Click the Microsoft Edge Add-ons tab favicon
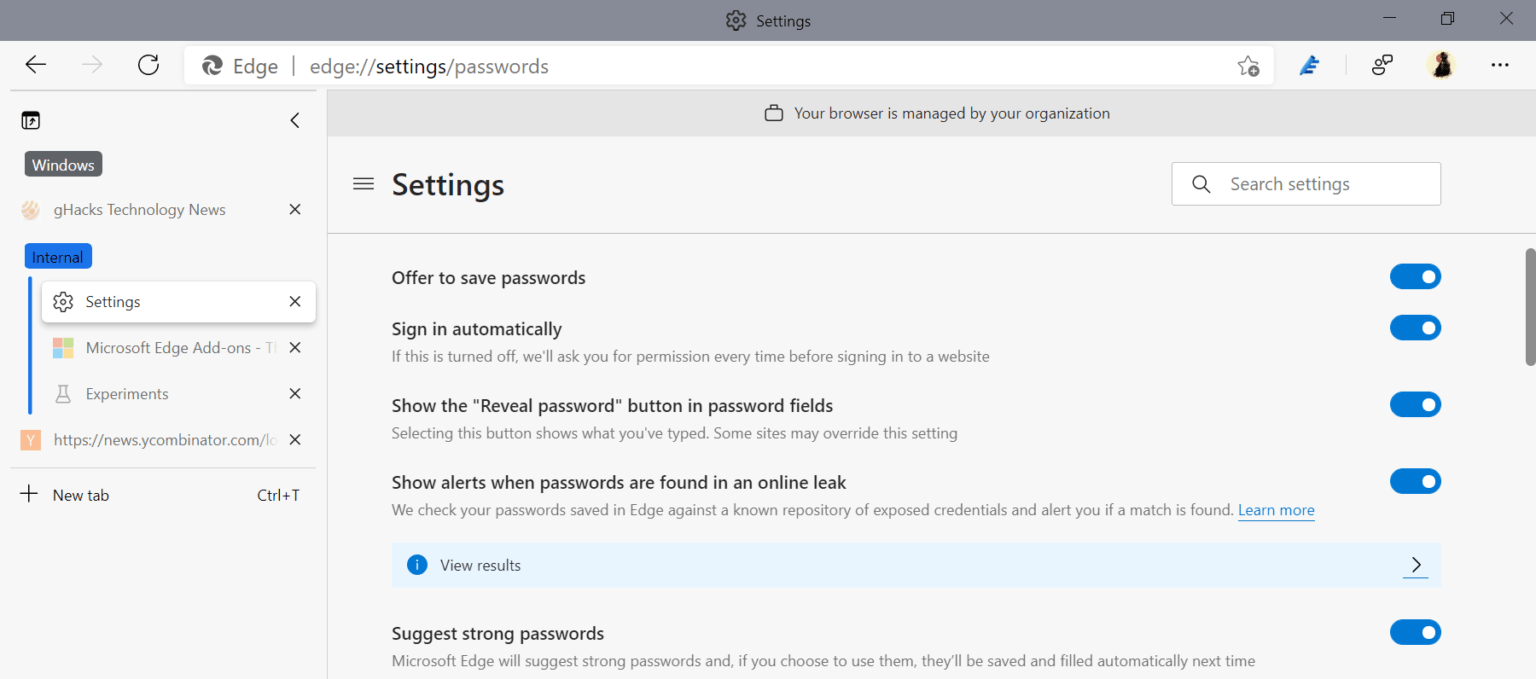The height and width of the screenshot is (679, 1536). (x=63, y=347)
